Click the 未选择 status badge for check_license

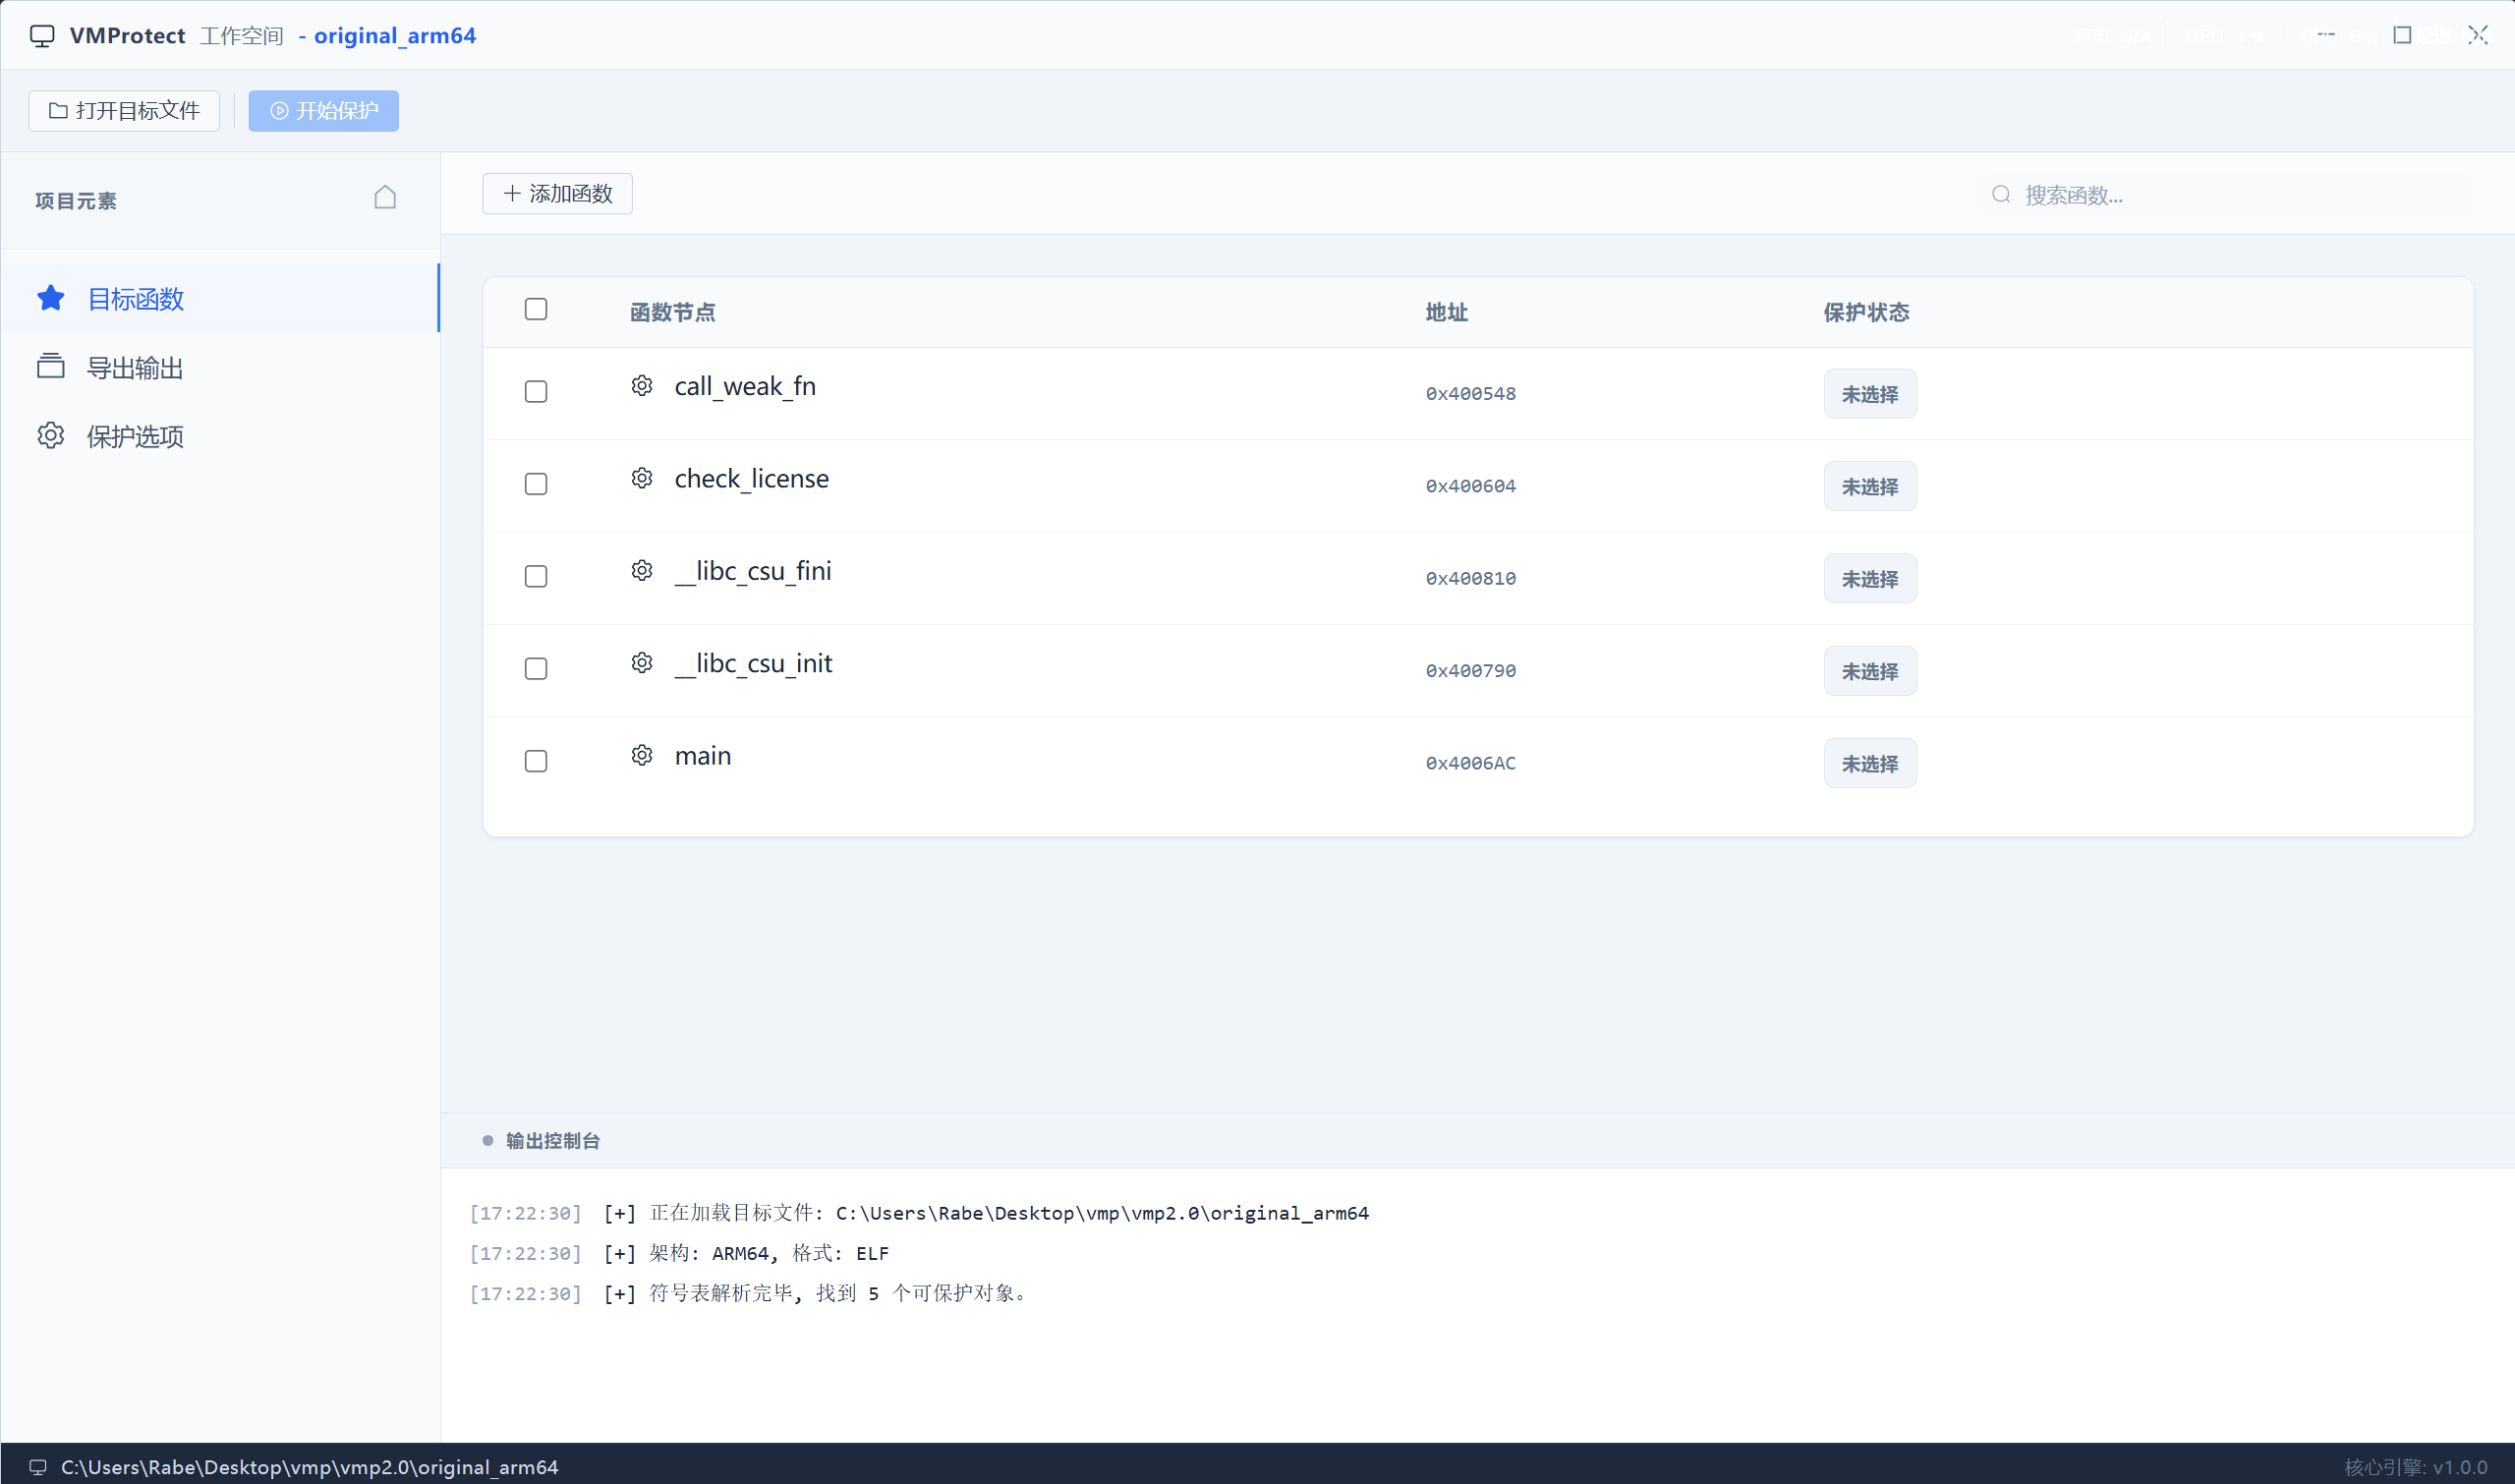click(x=1870, y=486)
